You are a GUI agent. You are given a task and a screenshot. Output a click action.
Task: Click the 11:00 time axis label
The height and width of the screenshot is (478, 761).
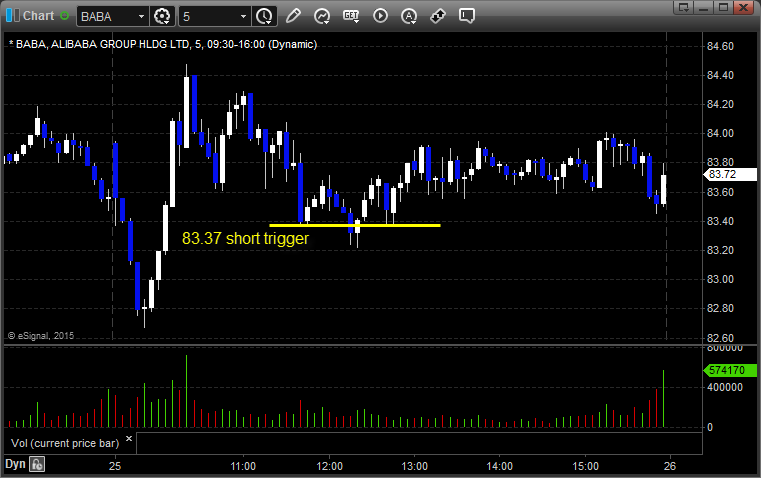tap(243, 466)
